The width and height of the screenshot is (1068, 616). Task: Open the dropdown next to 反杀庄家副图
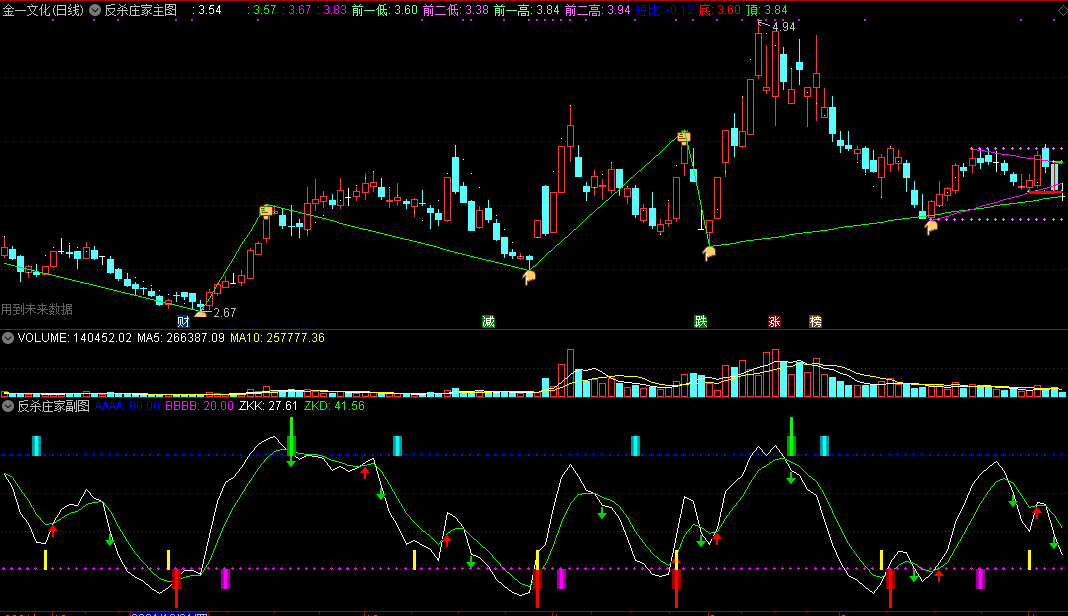coord(7,405)
